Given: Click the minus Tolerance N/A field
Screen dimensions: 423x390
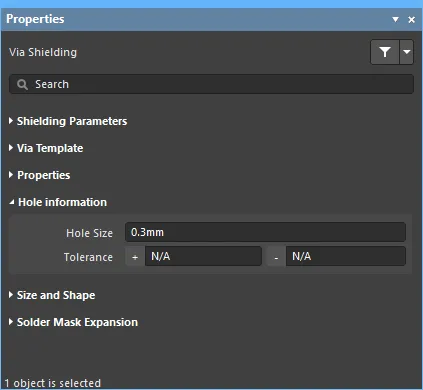Looking at the screenshot, I should point(346,256).
